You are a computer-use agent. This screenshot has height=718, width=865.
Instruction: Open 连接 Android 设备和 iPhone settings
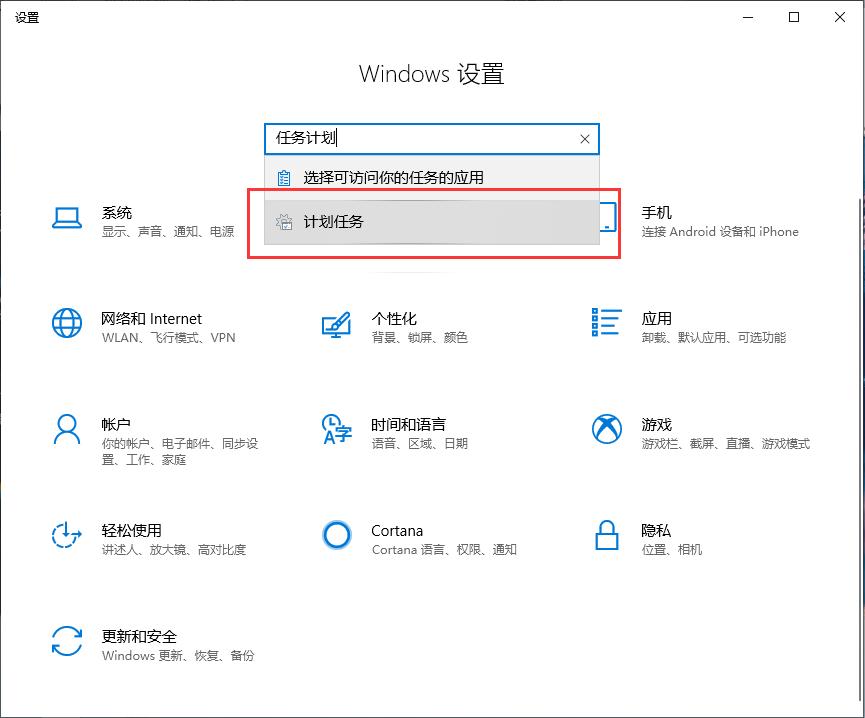pos(721,231)
